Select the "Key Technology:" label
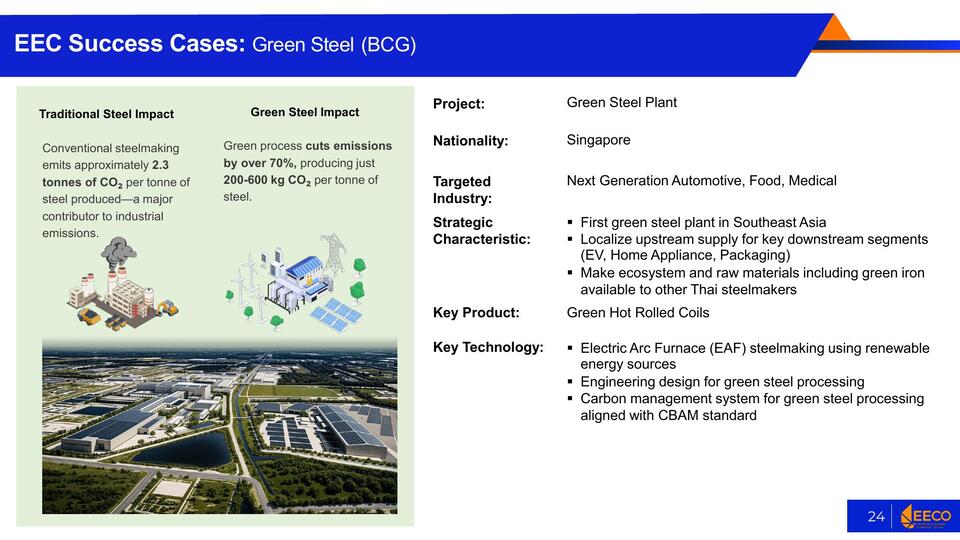Viewport: 960px width, 540px height. pos(488,348)
